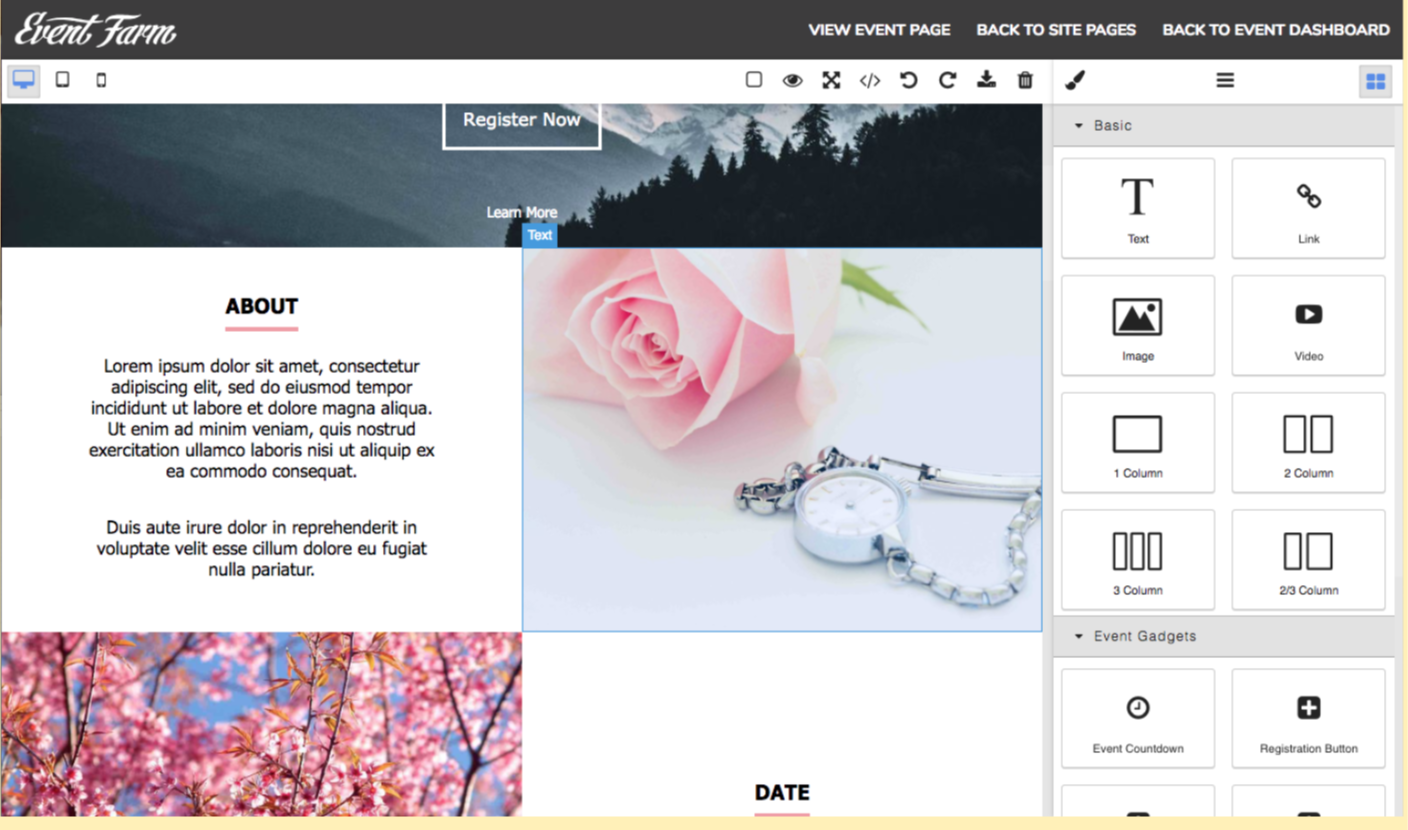Go to View Event Page
The height and width of the screenshot is (830, 1408).
click(879, 30)
